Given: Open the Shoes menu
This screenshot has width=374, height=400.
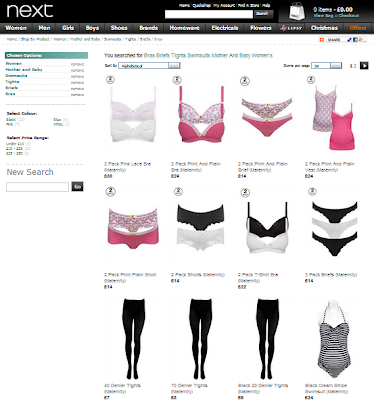Looking at the screenshot, I should [x=119, y=28].
